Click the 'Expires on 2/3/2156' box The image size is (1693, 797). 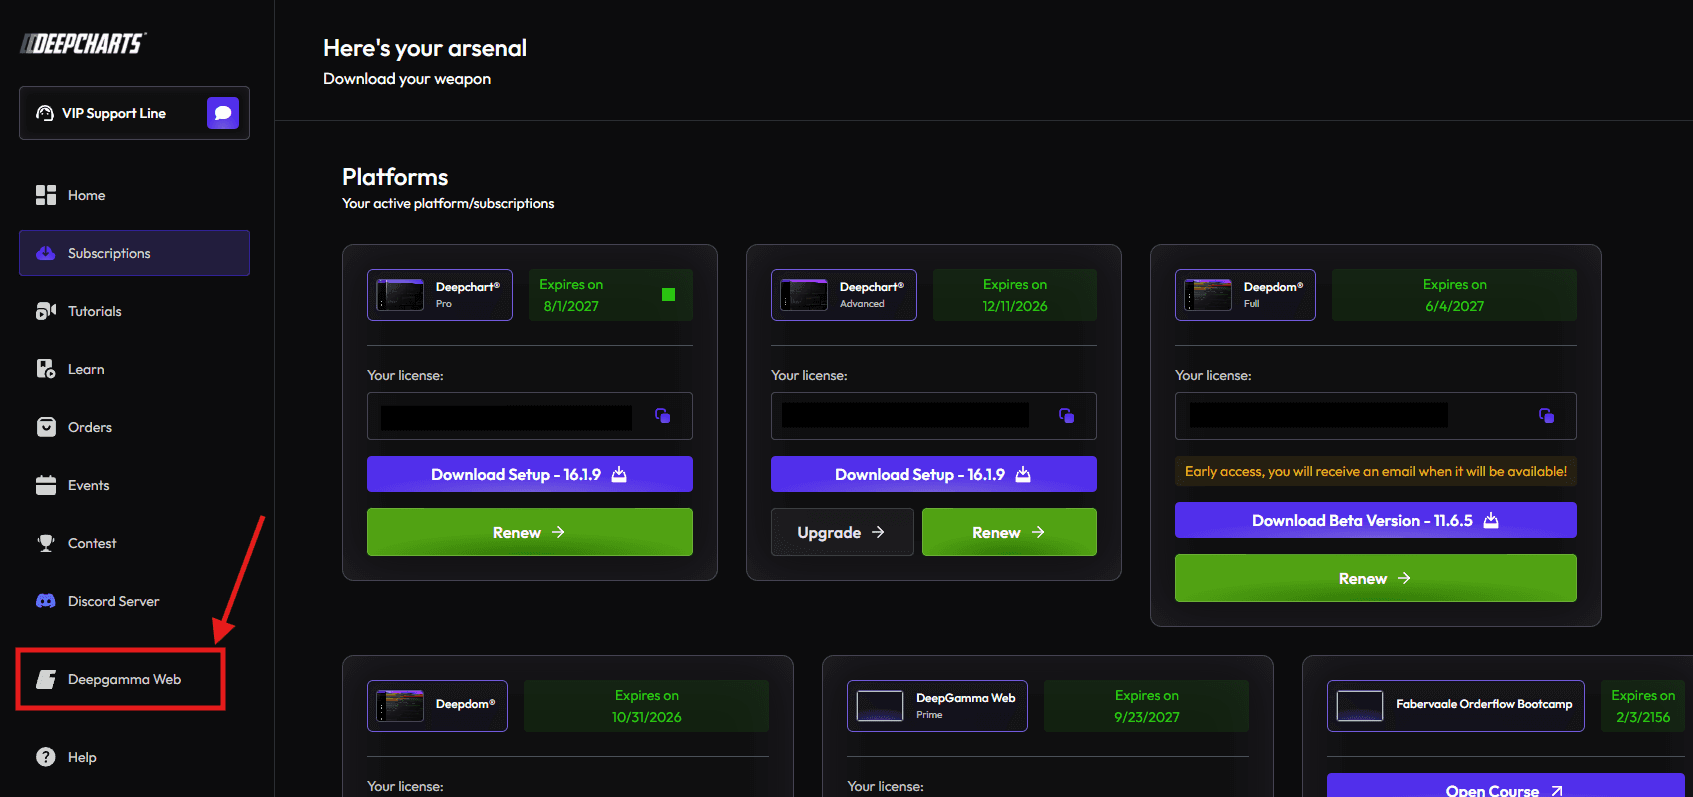pyautogui.click(x=1643, y=706)
